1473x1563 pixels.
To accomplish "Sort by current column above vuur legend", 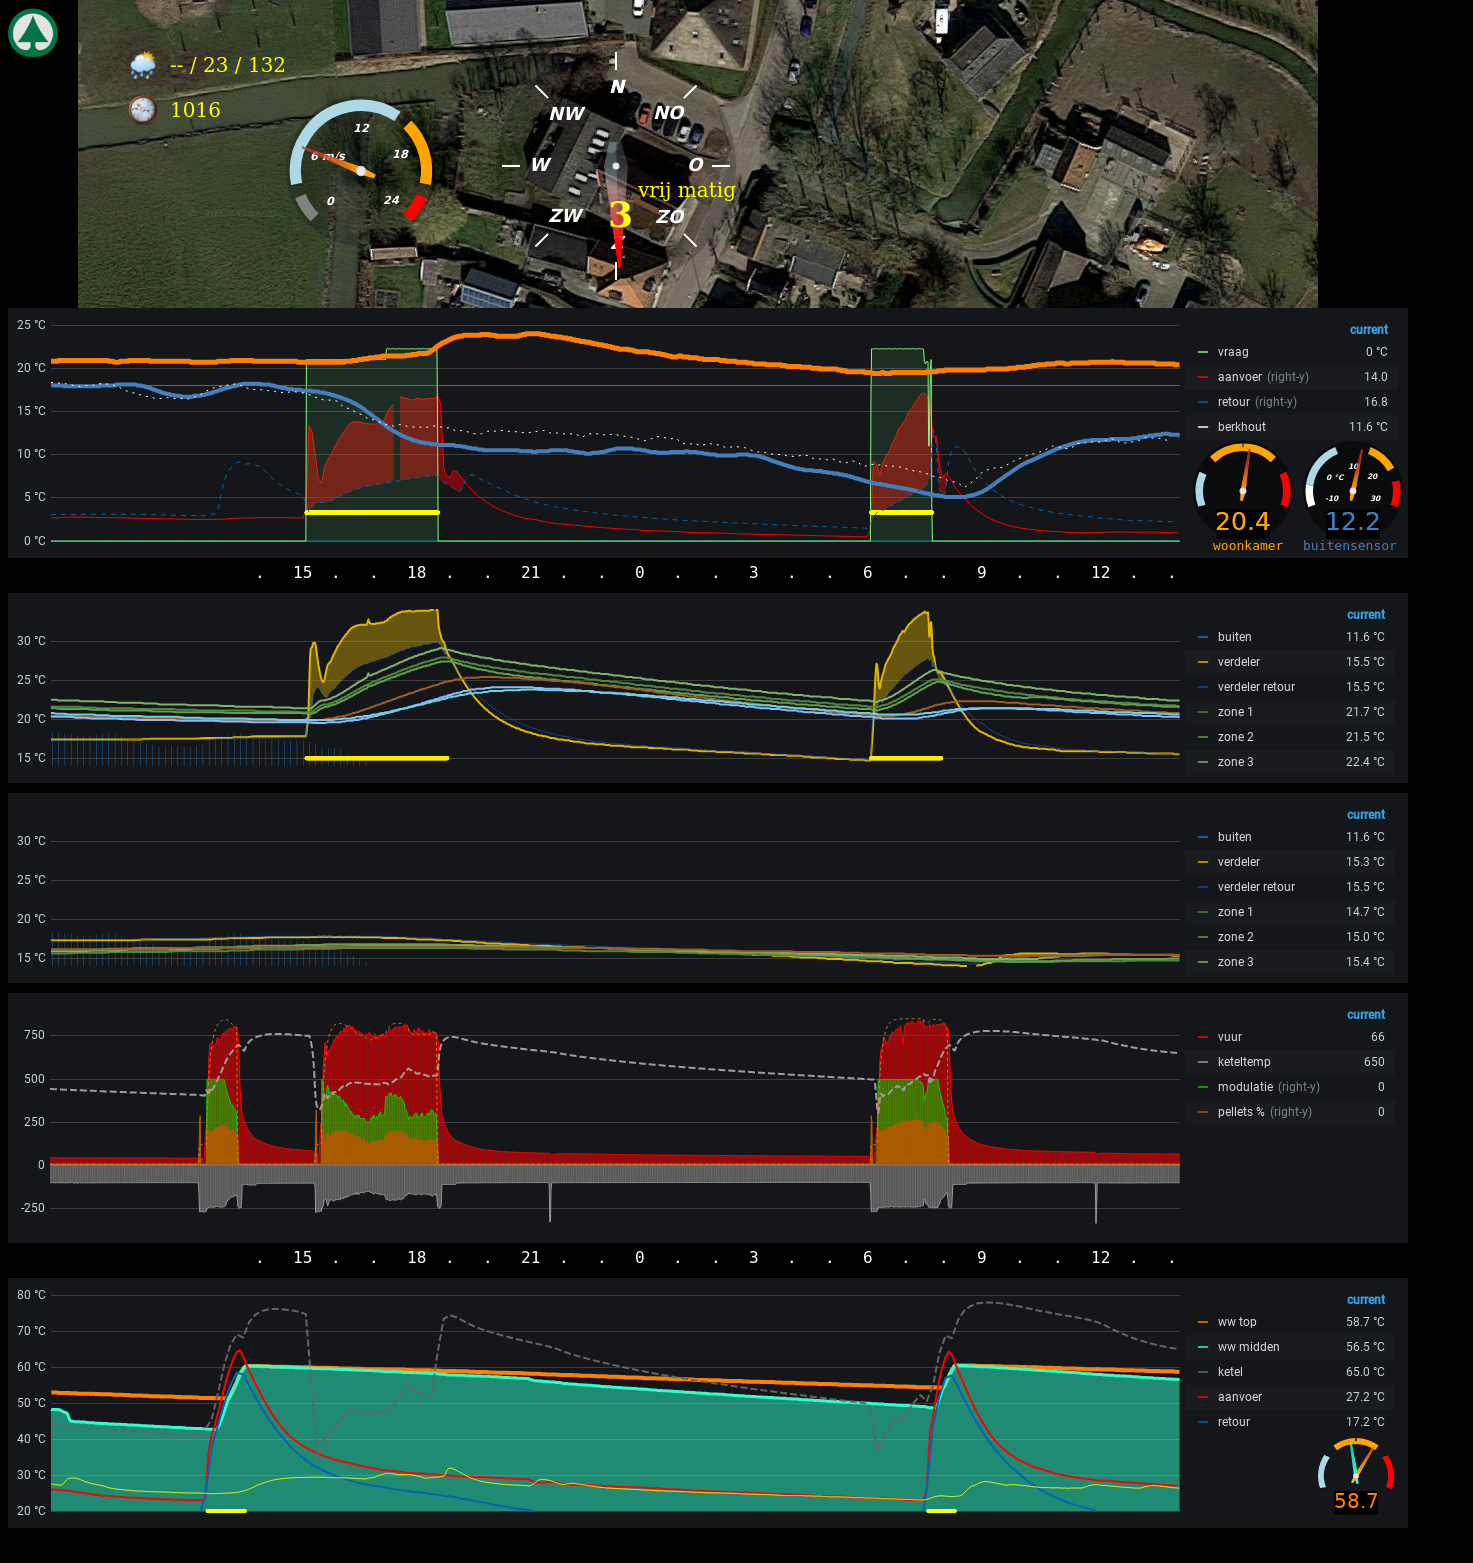I will pyautogui.click(x=1365, y=1015).
